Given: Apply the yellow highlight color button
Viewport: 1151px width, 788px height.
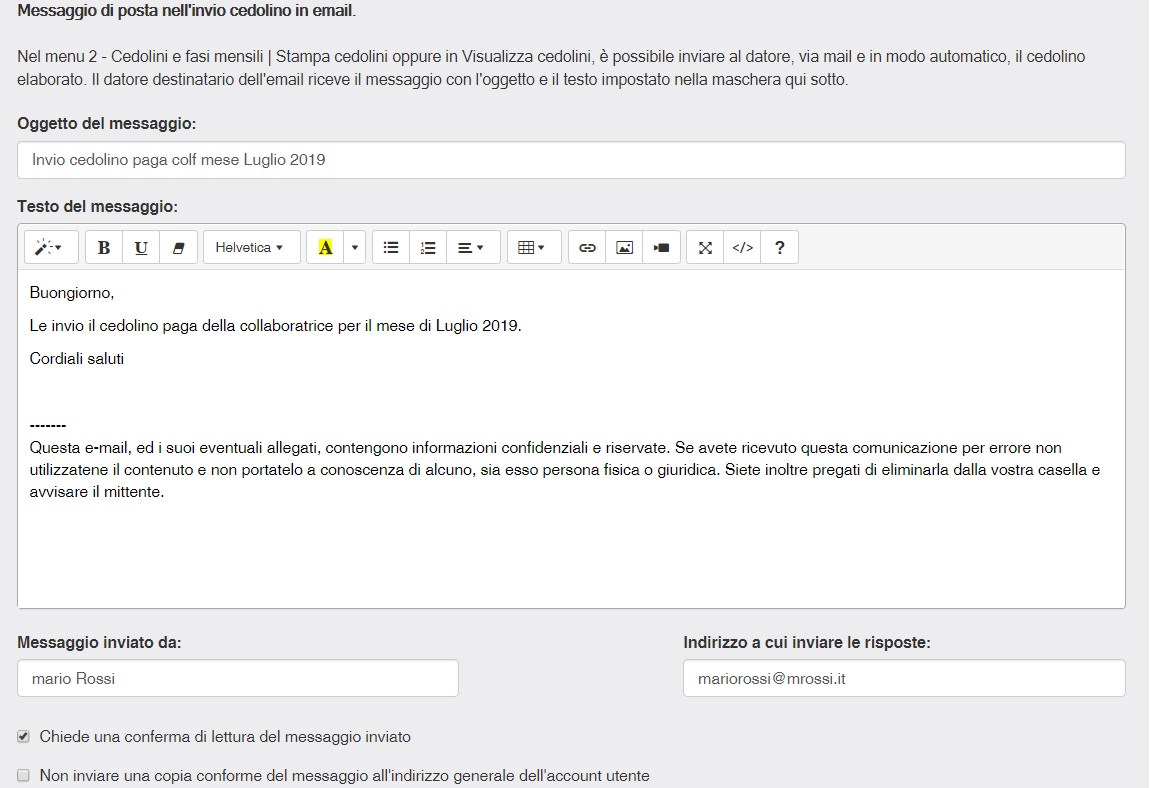Looking at the screenshot, I should [325, 248].
